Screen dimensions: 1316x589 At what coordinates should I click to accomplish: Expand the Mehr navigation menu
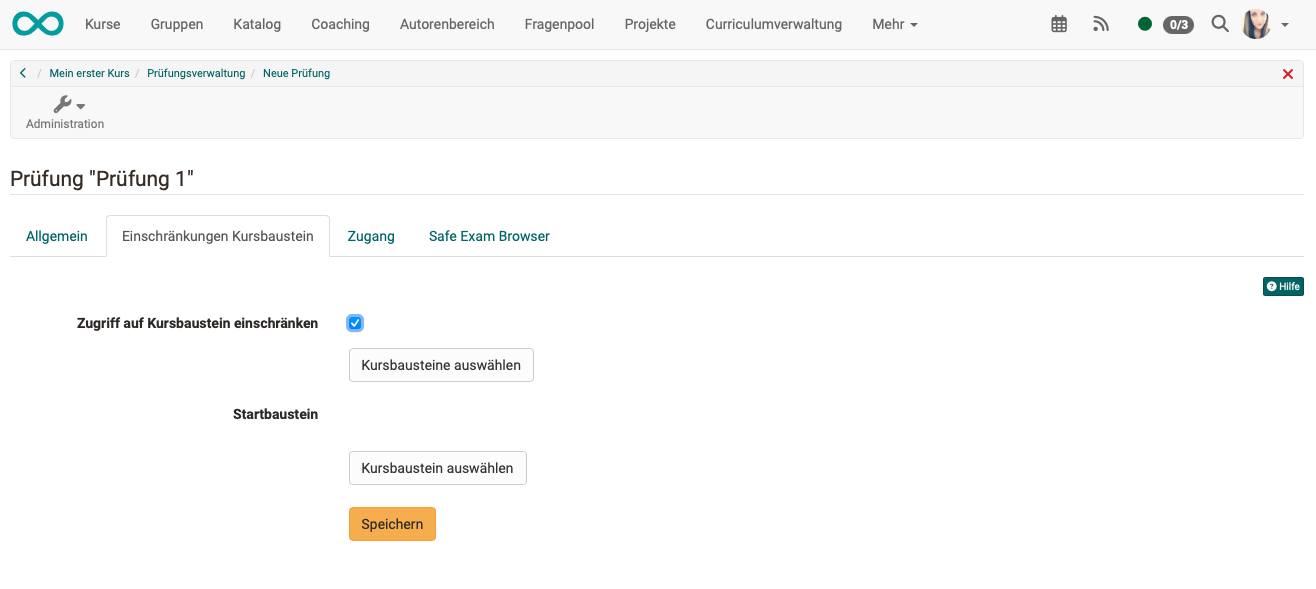(893, 23)
